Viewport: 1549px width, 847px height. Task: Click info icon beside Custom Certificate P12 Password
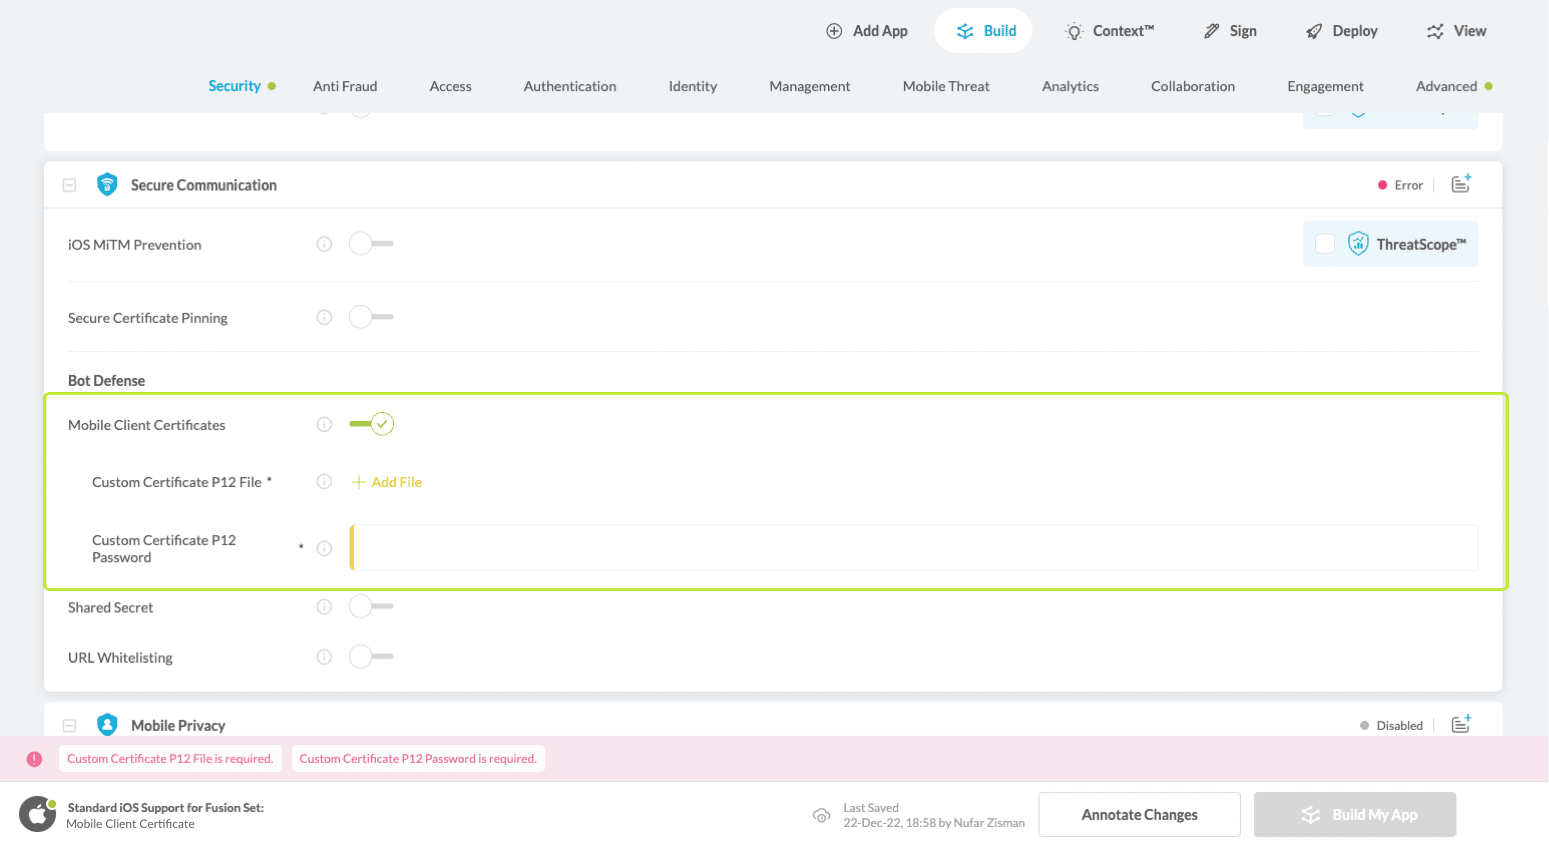click(324, 548)
